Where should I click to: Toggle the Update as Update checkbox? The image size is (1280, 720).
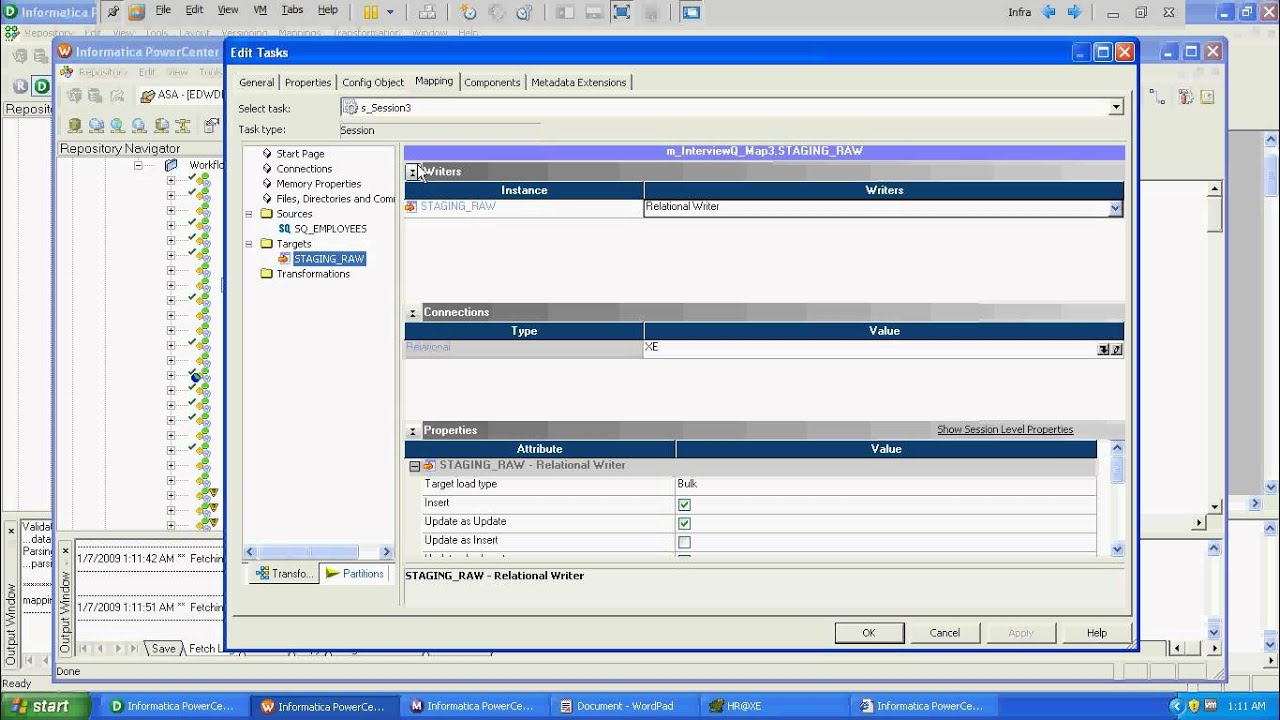tap(684, 523)
